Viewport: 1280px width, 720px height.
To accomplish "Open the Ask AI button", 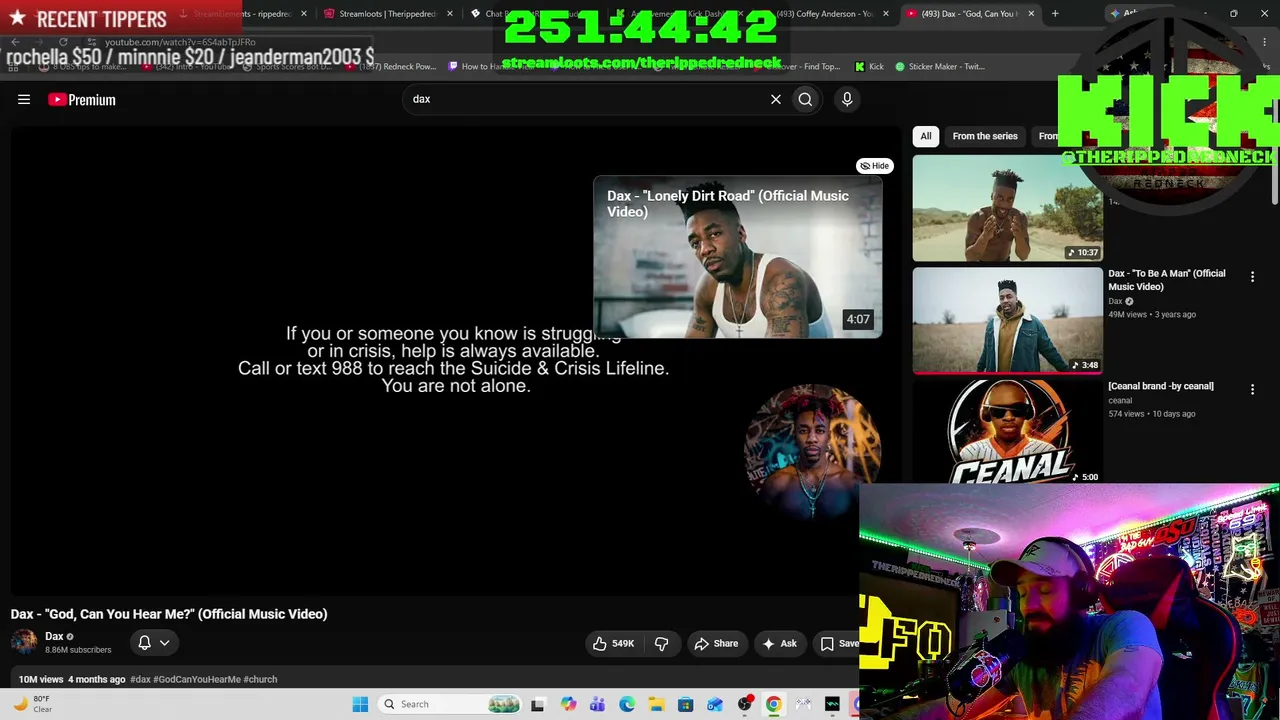I will (780, 644).
